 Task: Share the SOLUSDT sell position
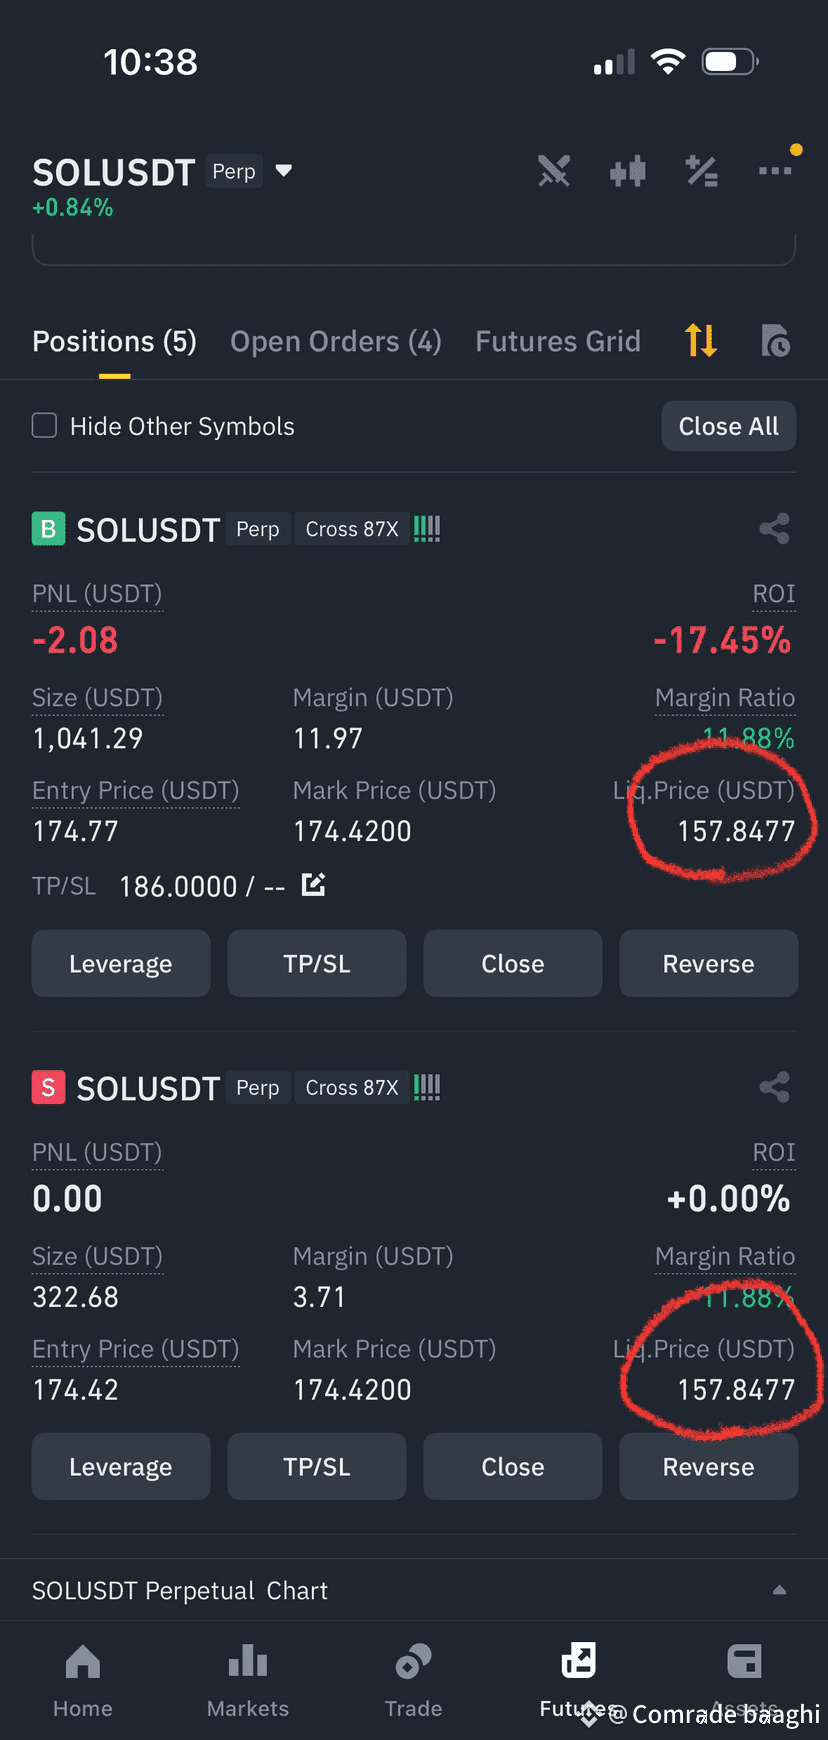tap(775, 1087)
